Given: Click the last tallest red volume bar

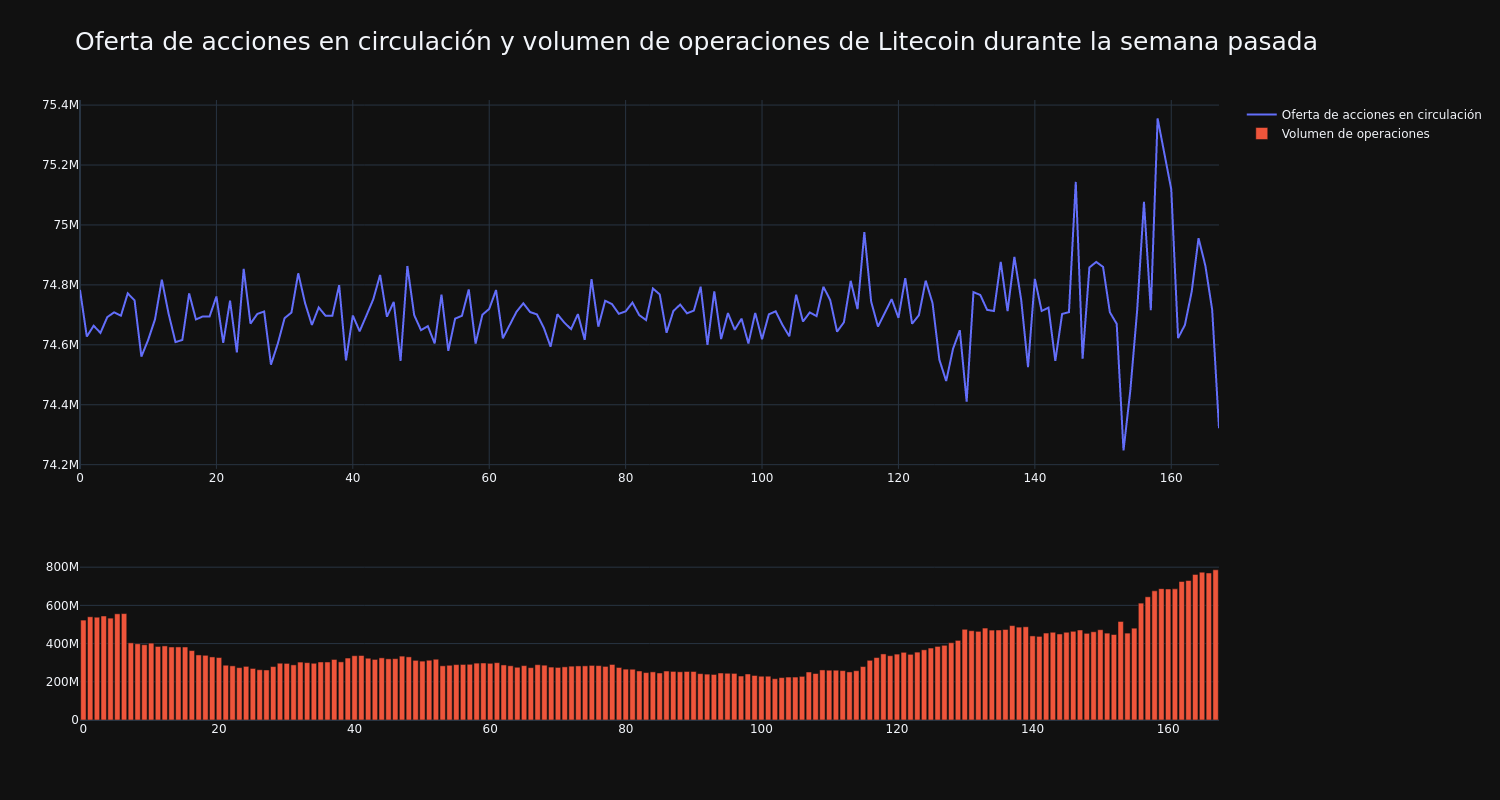Looking at the screenshot, I should pyautogui.click(x=1215, y=645).
